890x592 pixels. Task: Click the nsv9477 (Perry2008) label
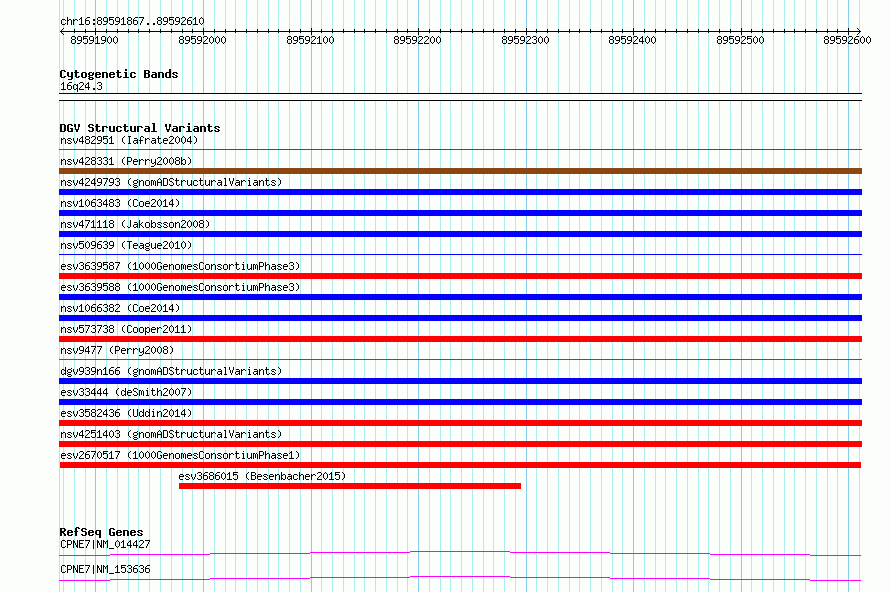pos(117,350)
